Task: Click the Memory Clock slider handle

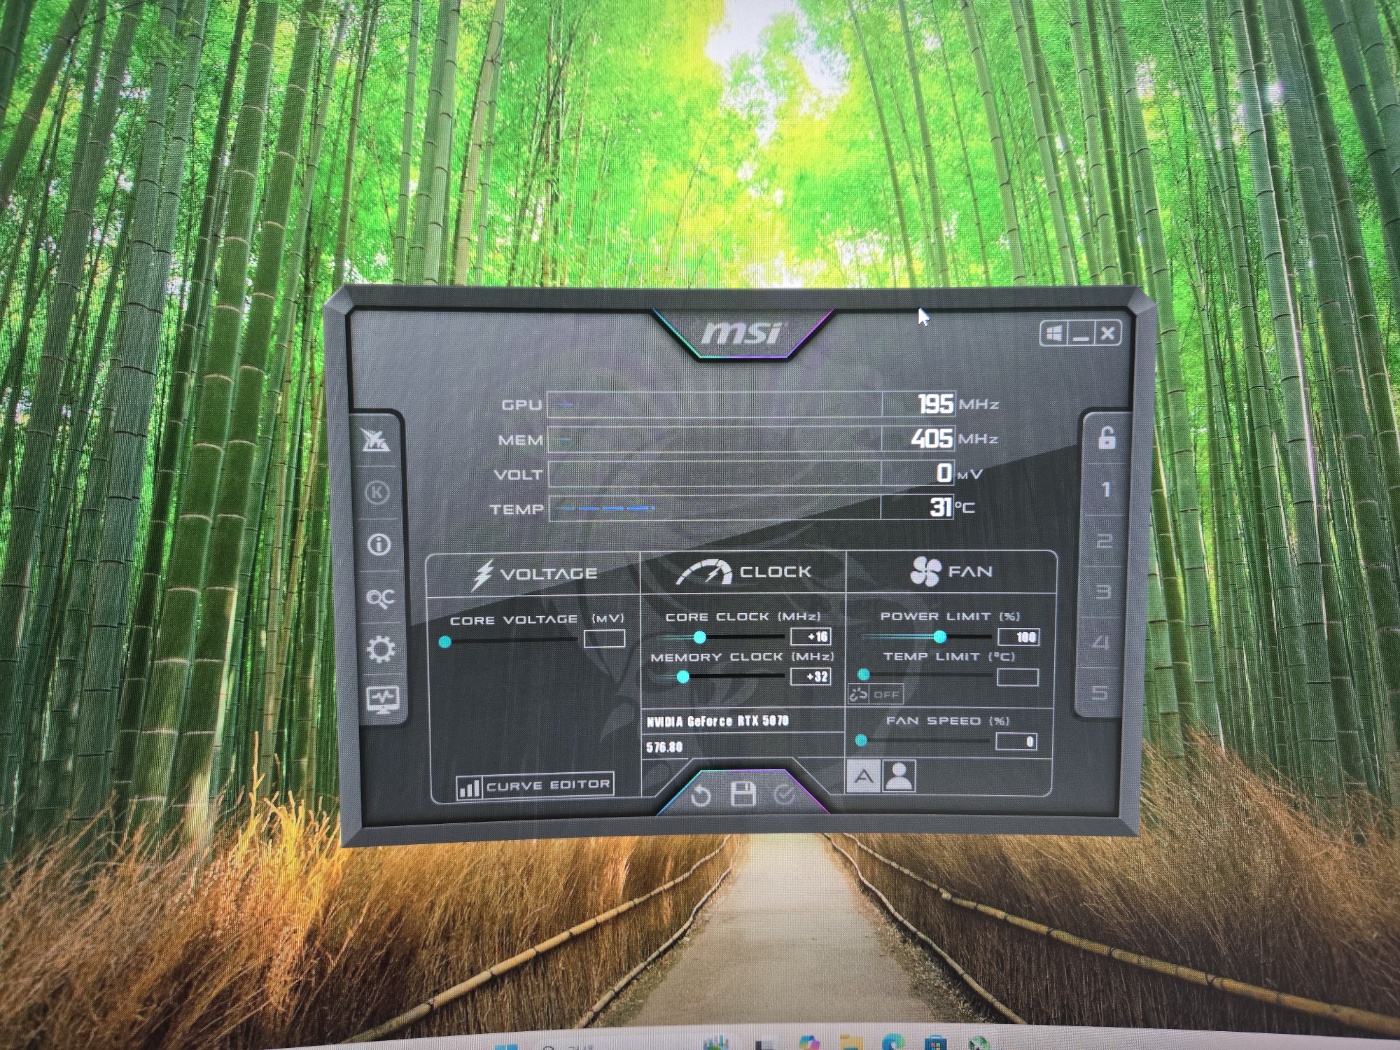Action: (x=683, y=677)
